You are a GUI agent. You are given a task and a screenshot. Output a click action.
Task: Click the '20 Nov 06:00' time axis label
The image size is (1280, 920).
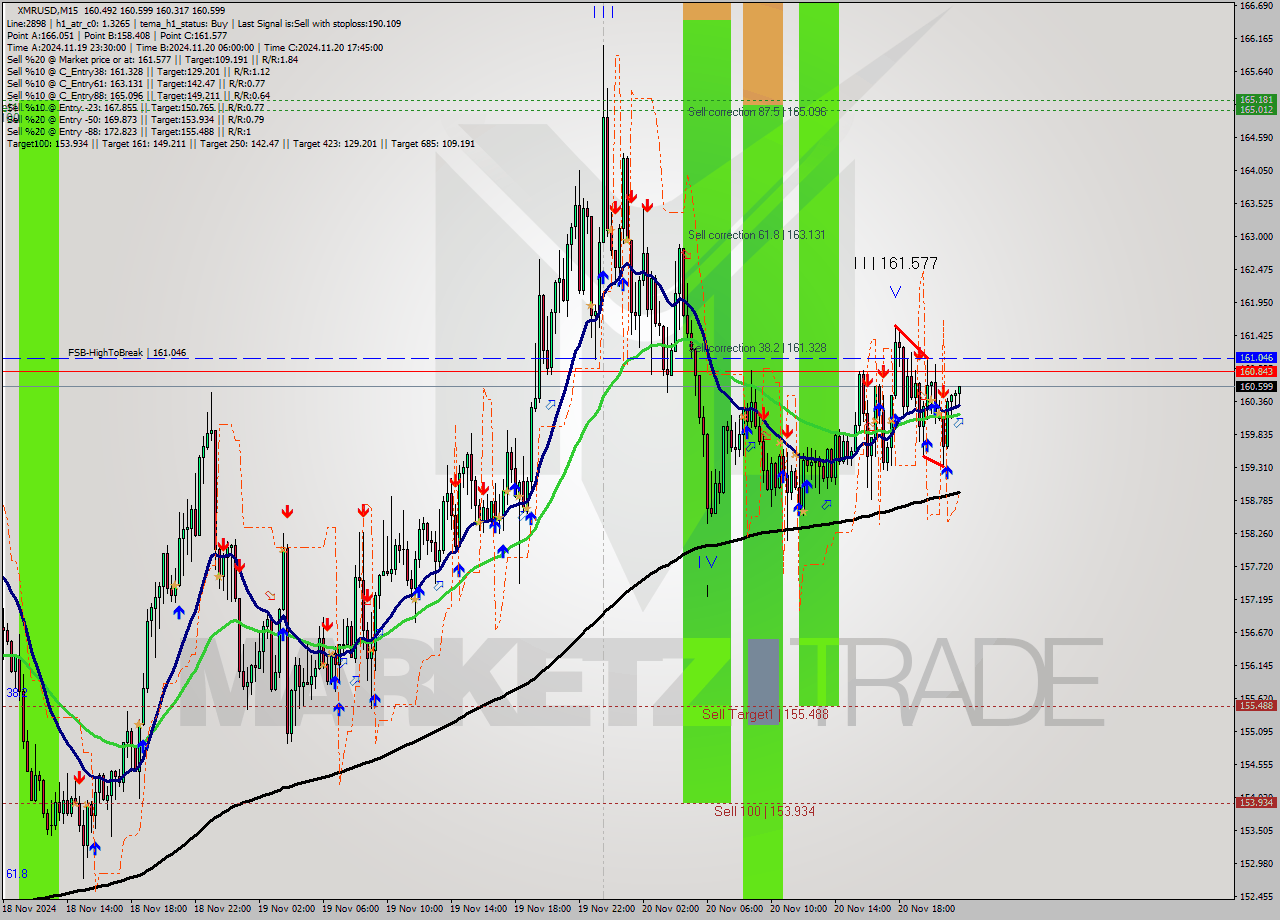pos(735,910)
